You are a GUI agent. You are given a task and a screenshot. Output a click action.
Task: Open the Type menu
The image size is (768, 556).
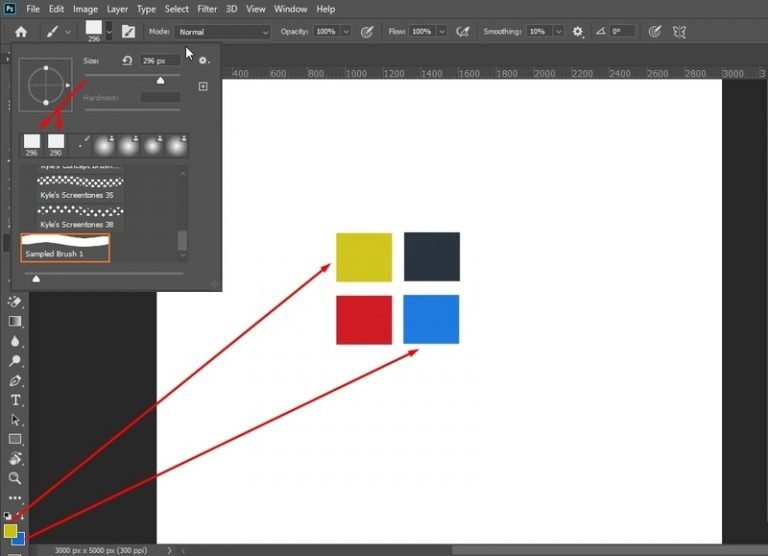tap(146, 9)
